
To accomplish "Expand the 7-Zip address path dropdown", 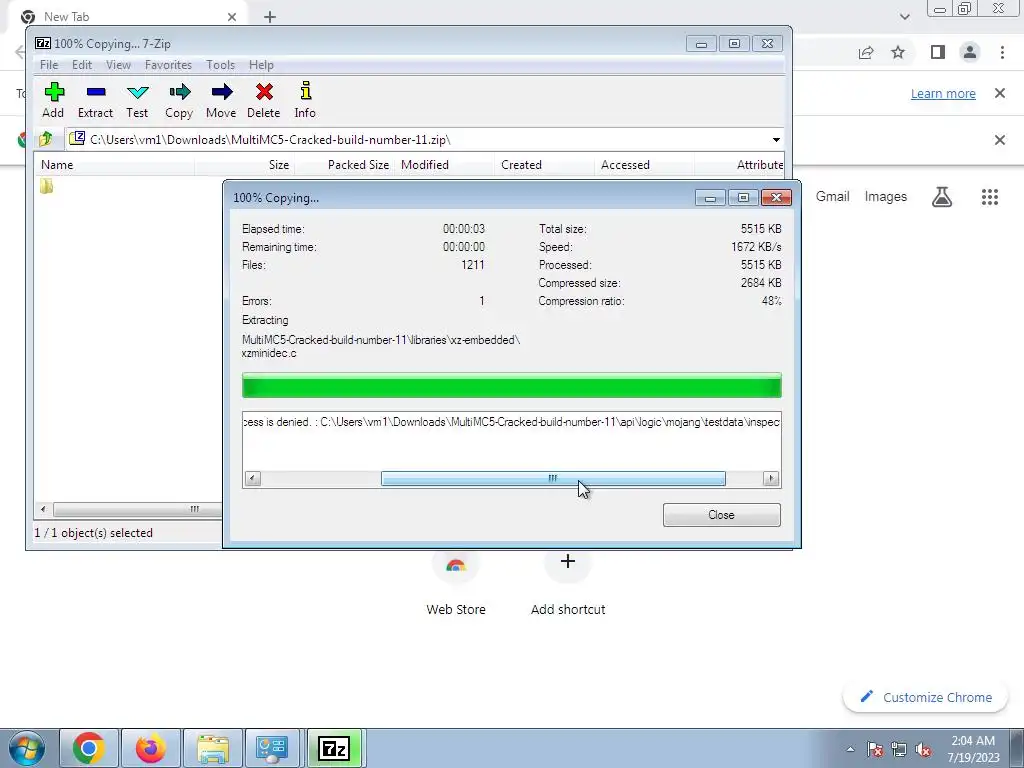I will pyautogui.click(x=776, y=140).
